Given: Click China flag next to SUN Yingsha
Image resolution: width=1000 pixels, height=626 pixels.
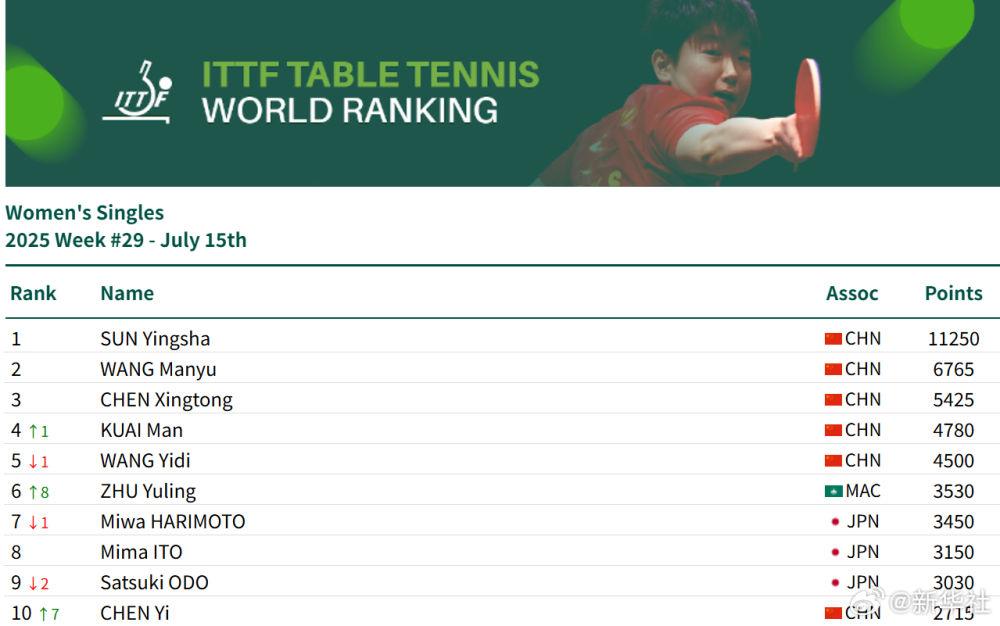Looking at the screenshot, I should 833,339.
